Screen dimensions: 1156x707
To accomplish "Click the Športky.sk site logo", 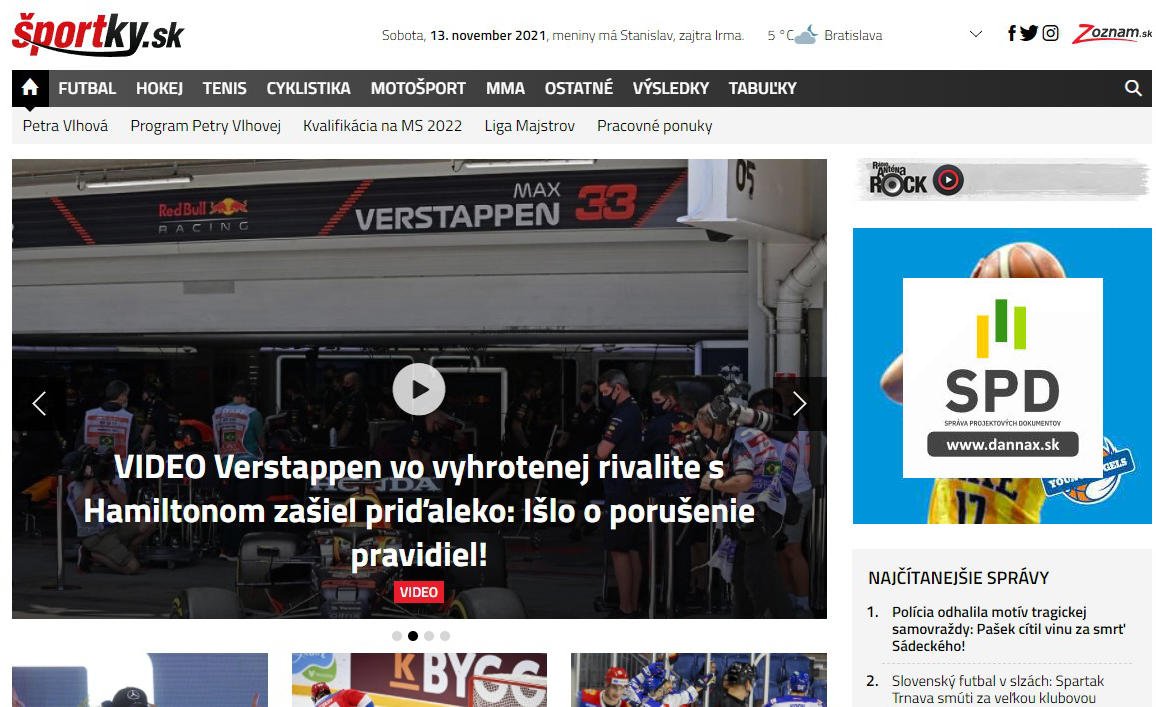I will pyautogui.click(x=98, y=34).
